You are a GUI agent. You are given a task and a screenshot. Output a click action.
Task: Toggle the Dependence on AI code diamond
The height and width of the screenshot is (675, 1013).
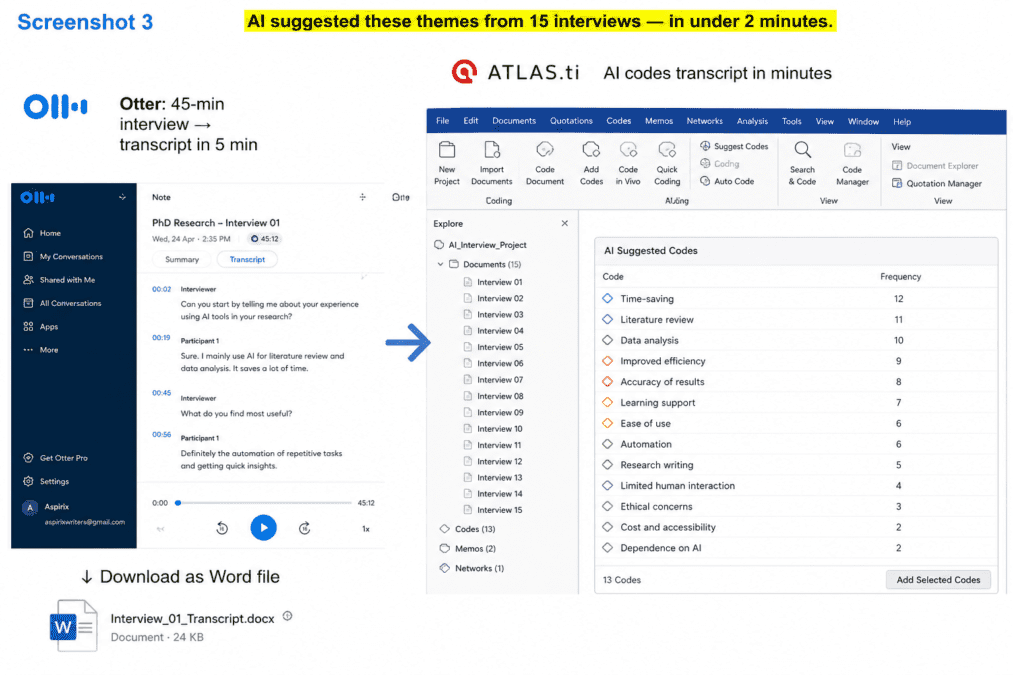point(607,547)
